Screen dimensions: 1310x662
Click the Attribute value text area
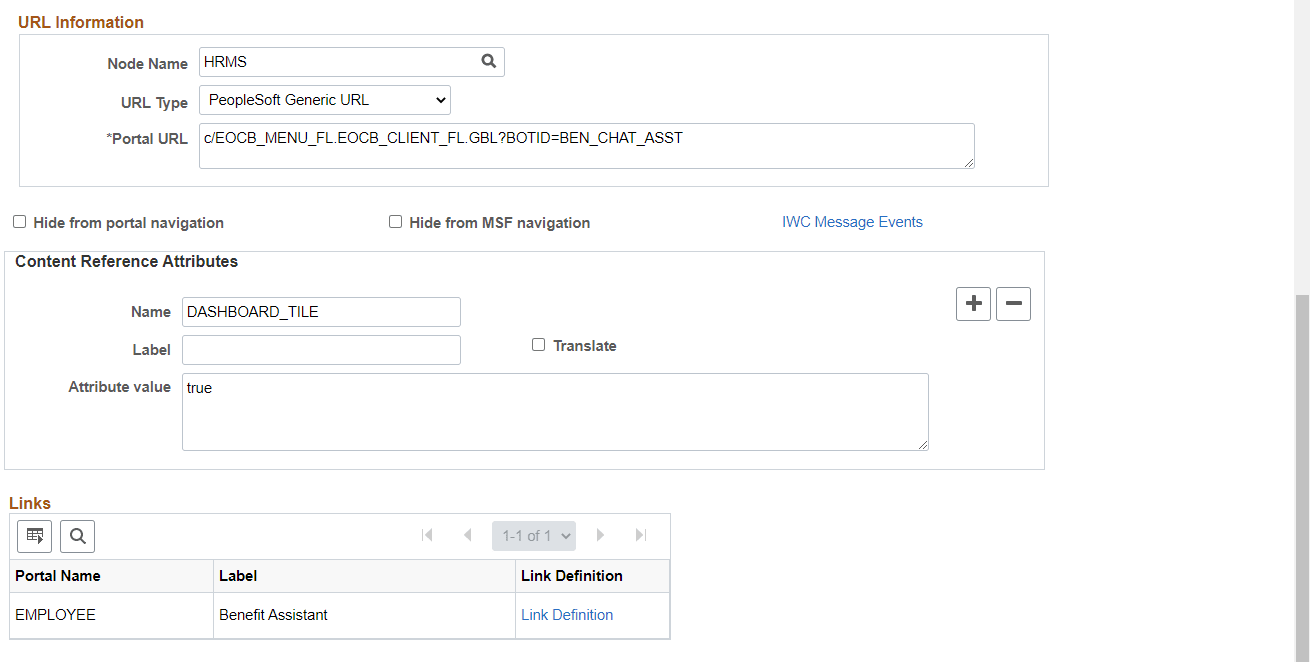pos(555,410)
